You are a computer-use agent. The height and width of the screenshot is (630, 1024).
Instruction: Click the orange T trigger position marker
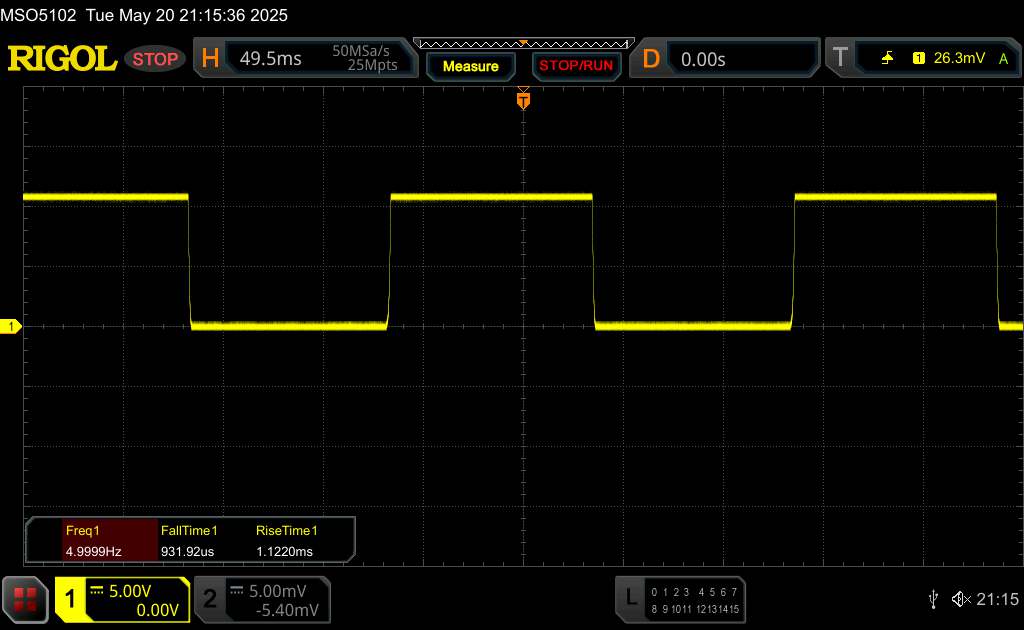[x=523, y=100]
